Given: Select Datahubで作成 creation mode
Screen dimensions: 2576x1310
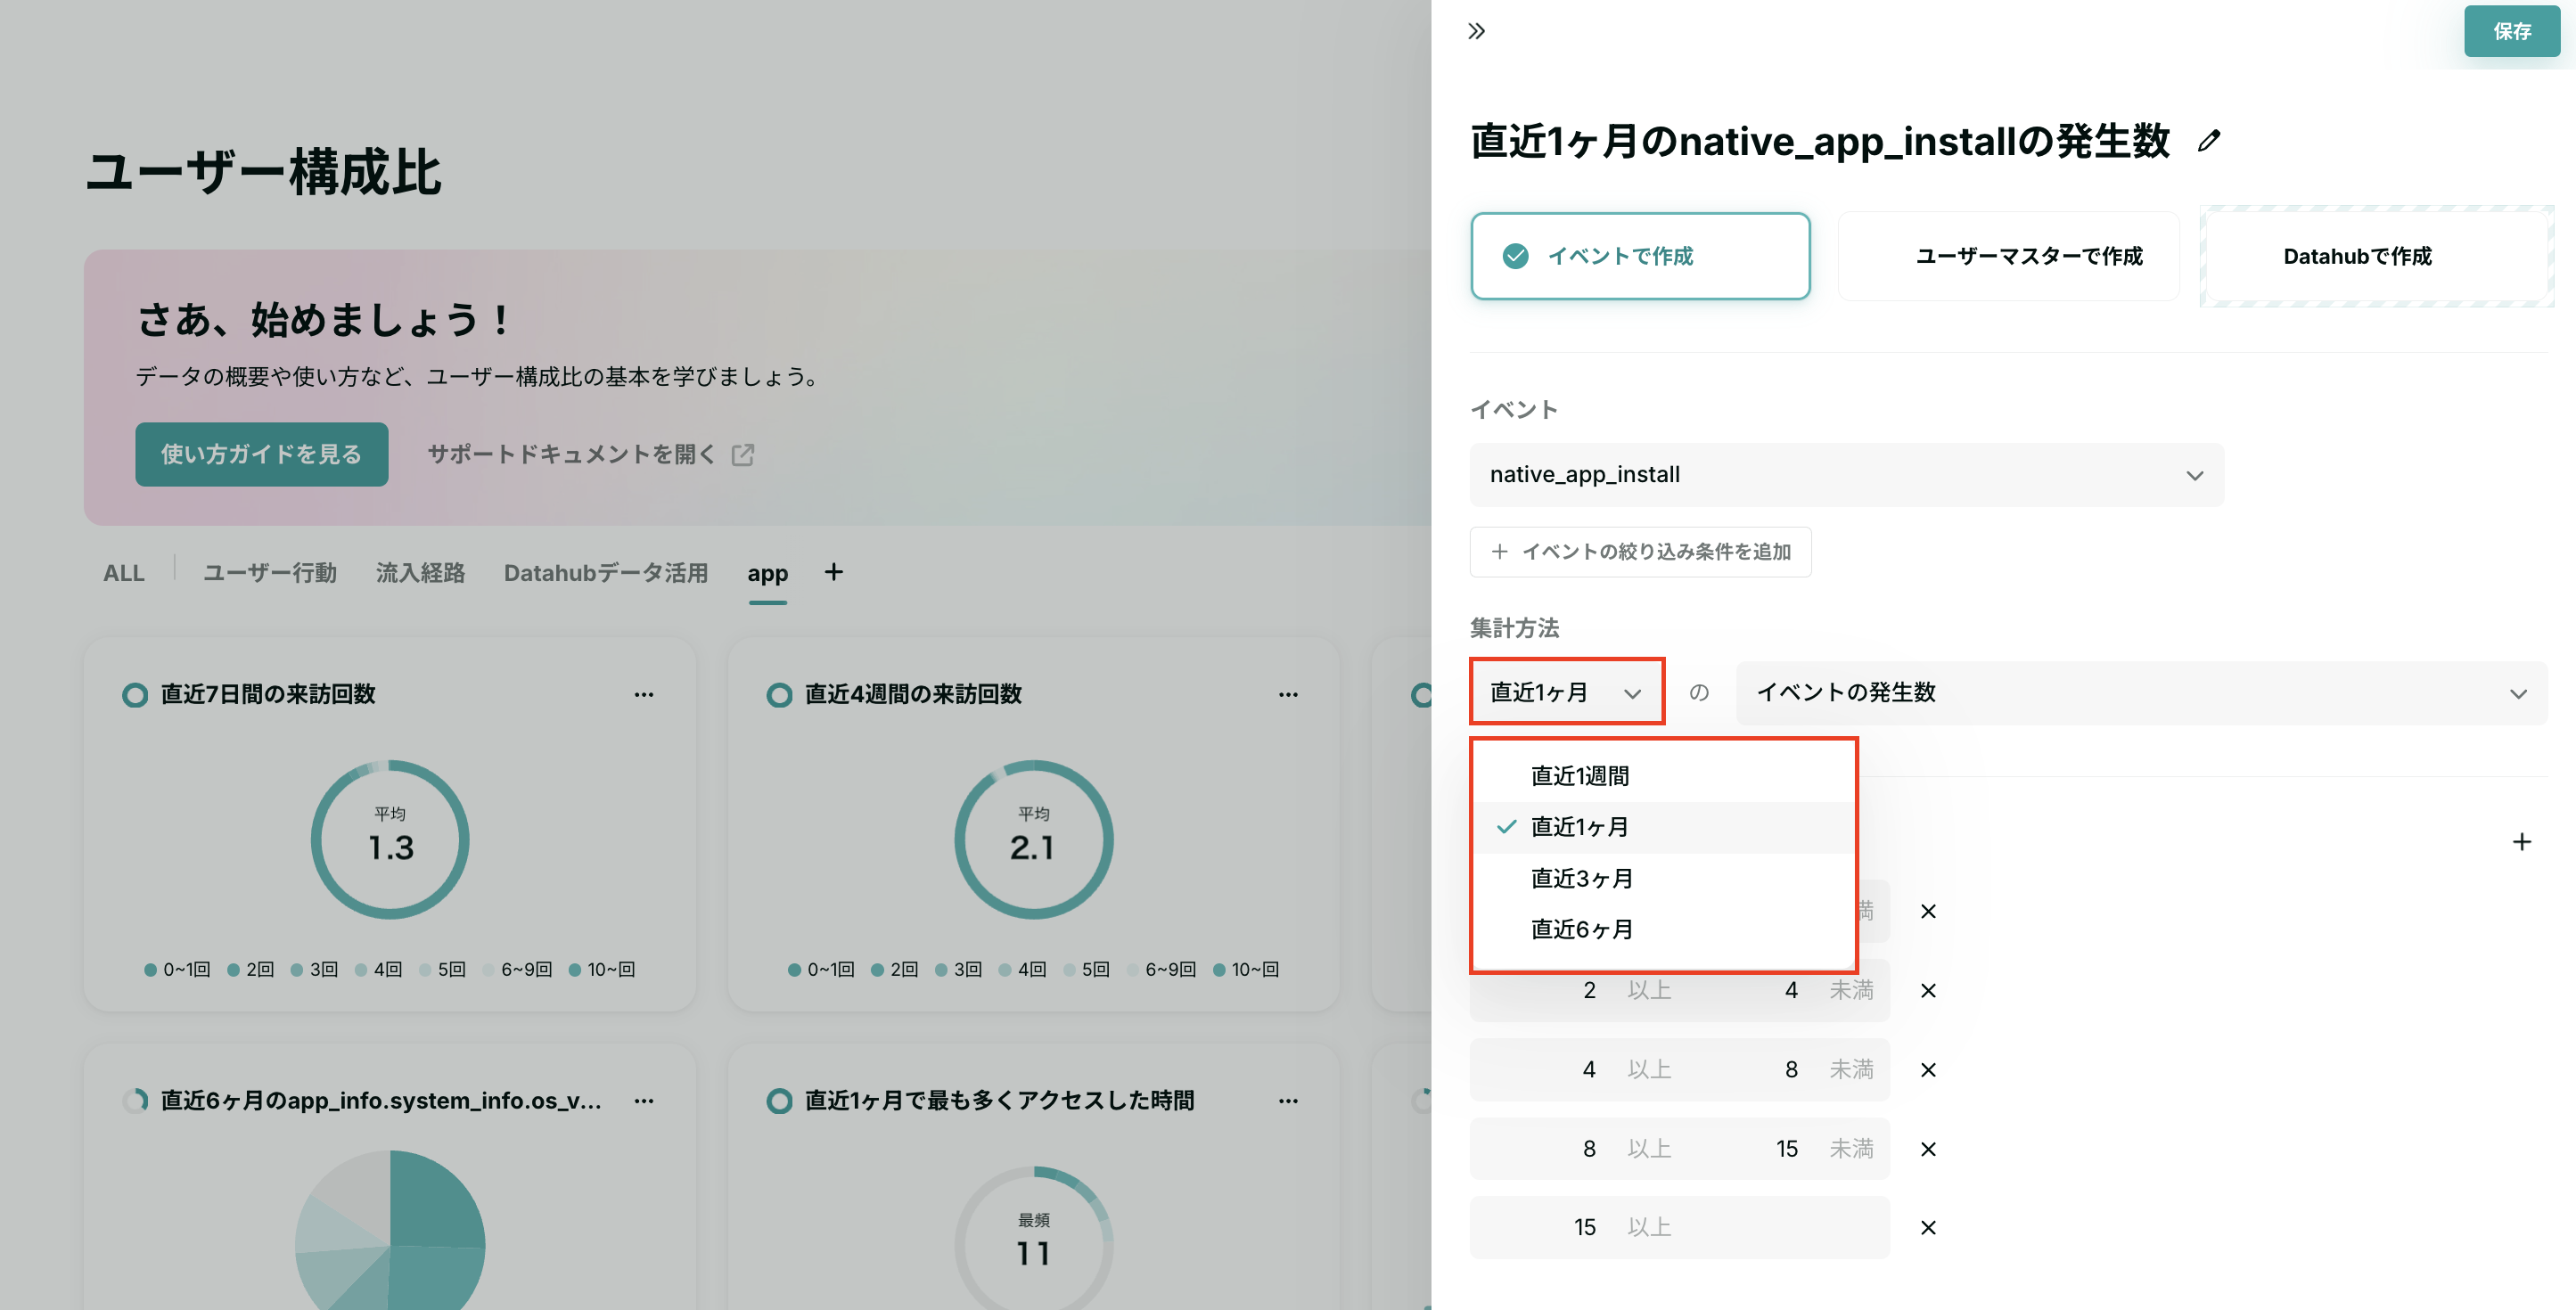Looking at the screenshot, I should [x=2376, y=256].
